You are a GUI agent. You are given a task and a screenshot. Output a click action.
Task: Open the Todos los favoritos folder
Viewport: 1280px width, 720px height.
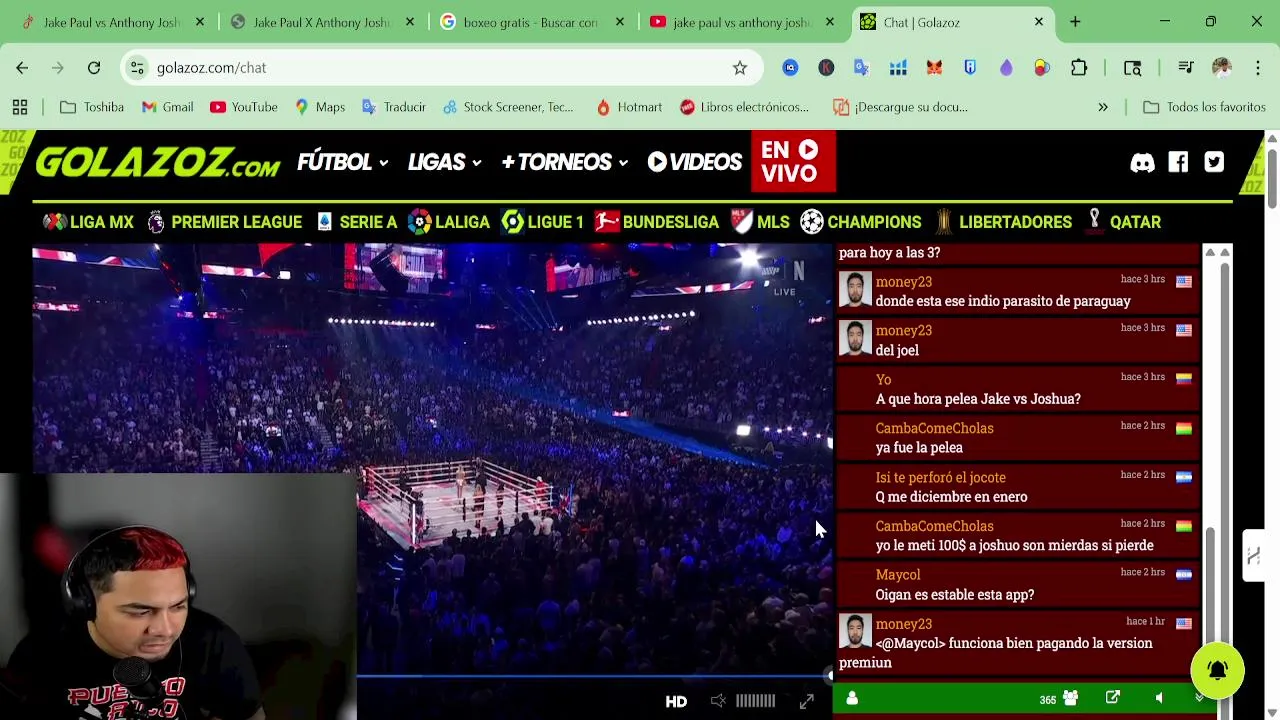[x=1204, y=107]
